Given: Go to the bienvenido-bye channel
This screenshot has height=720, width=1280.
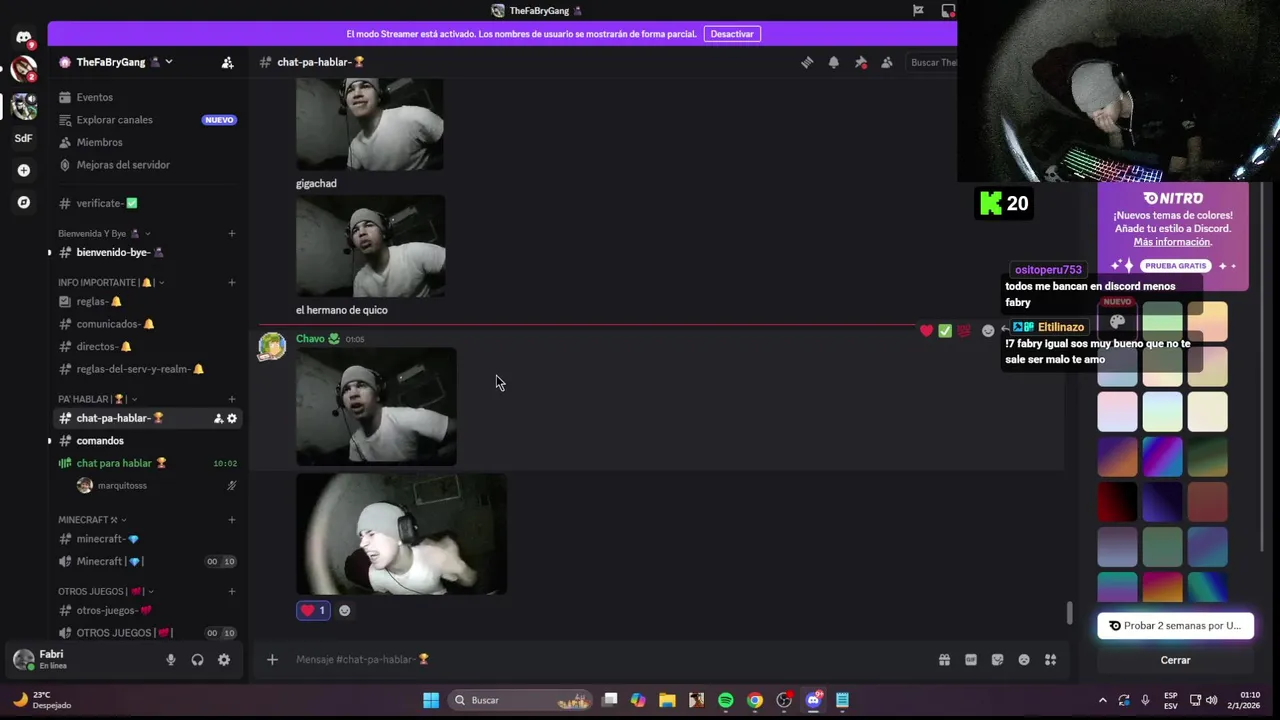Looking at the screenshot, I should (x=148, y=252).
